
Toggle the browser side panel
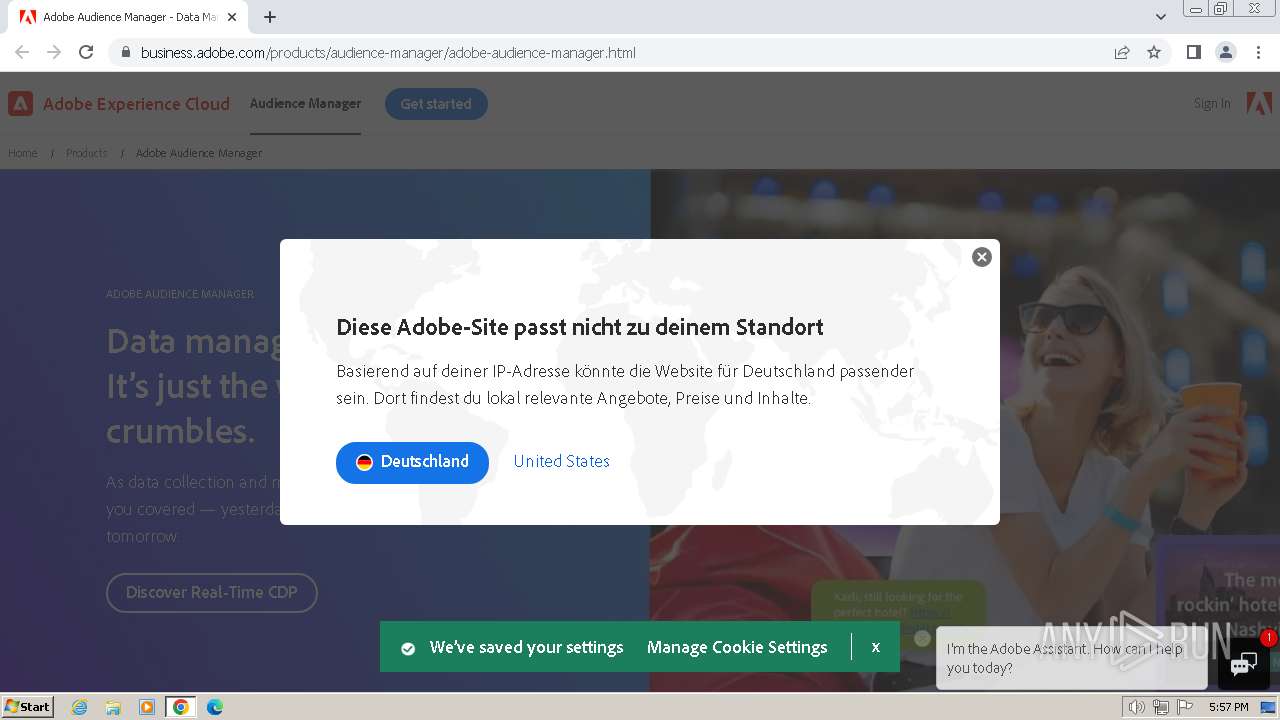tap(1193, 52)
